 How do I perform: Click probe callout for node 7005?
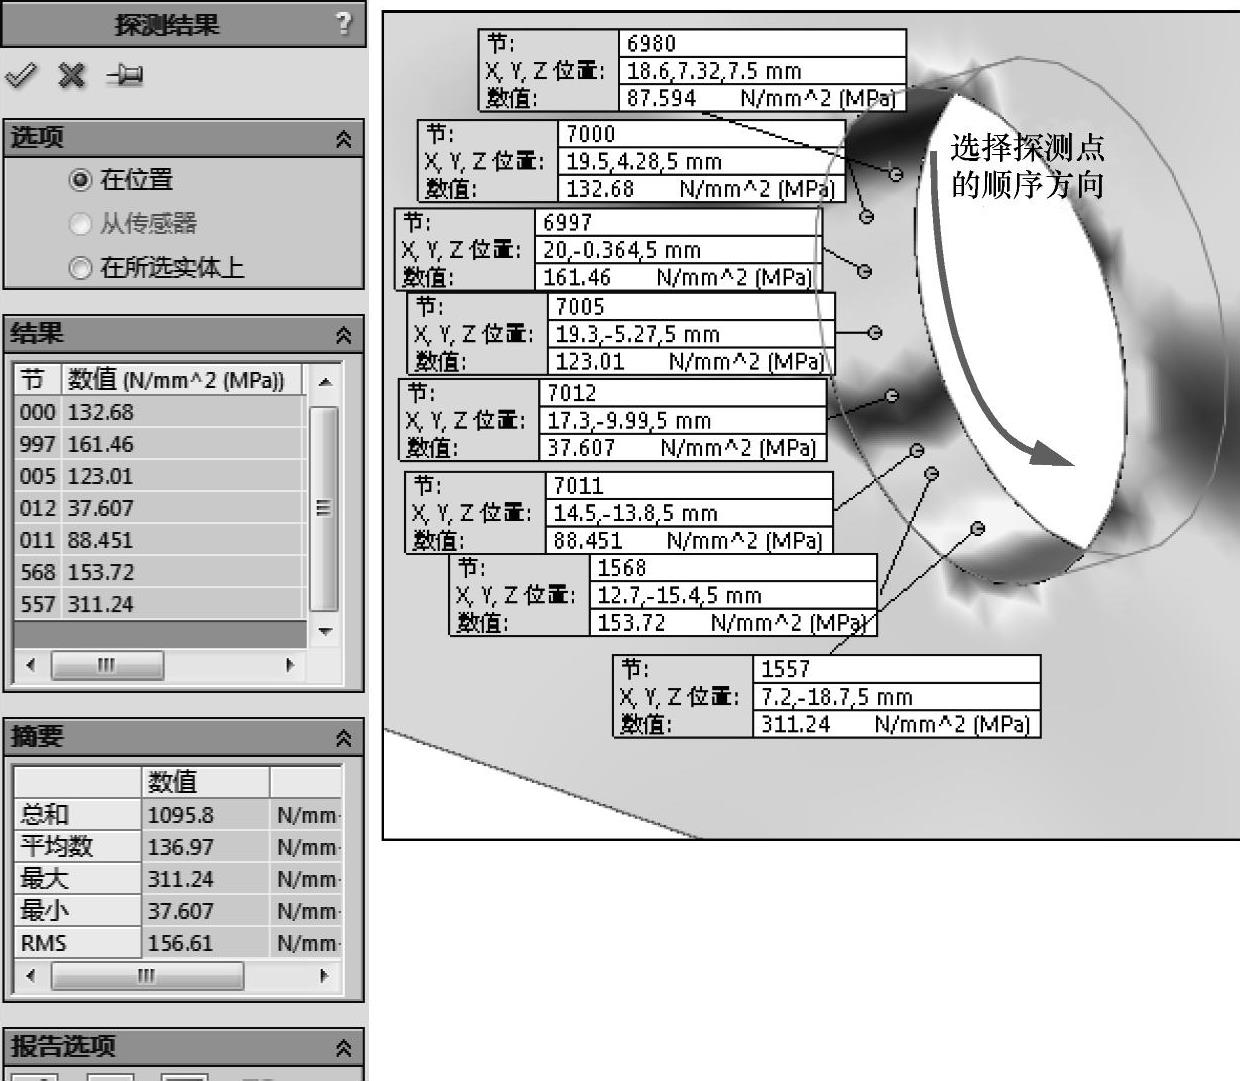[620, 334]
